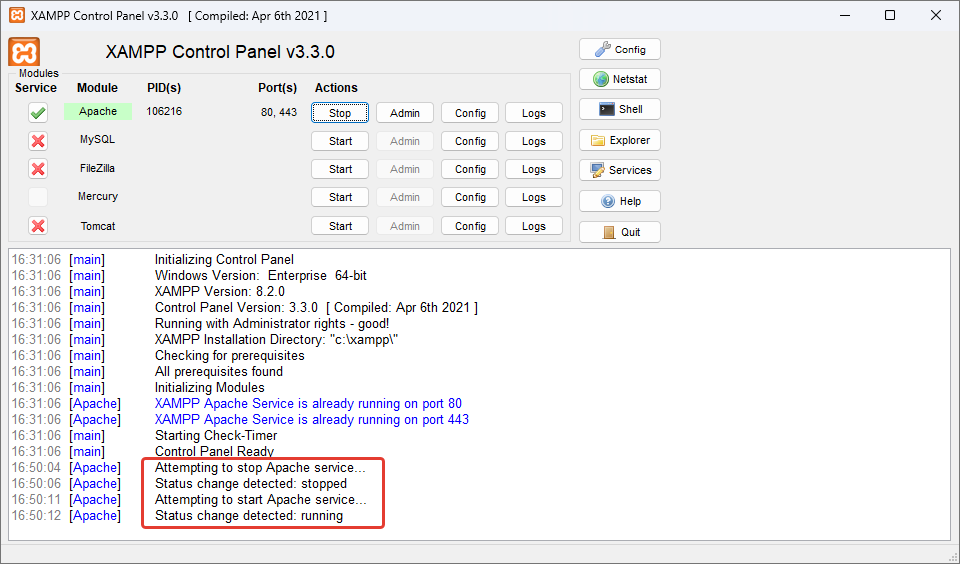Open the Services panel button

[x=620, y=170]
